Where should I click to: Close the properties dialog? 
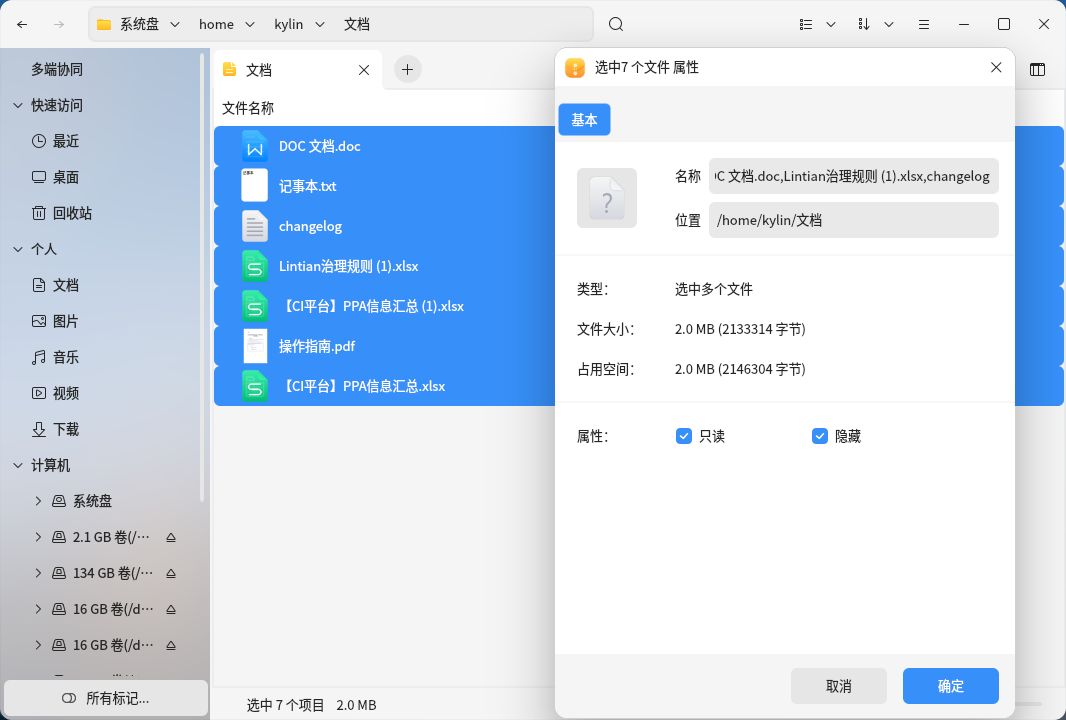[x=996, y=67]
